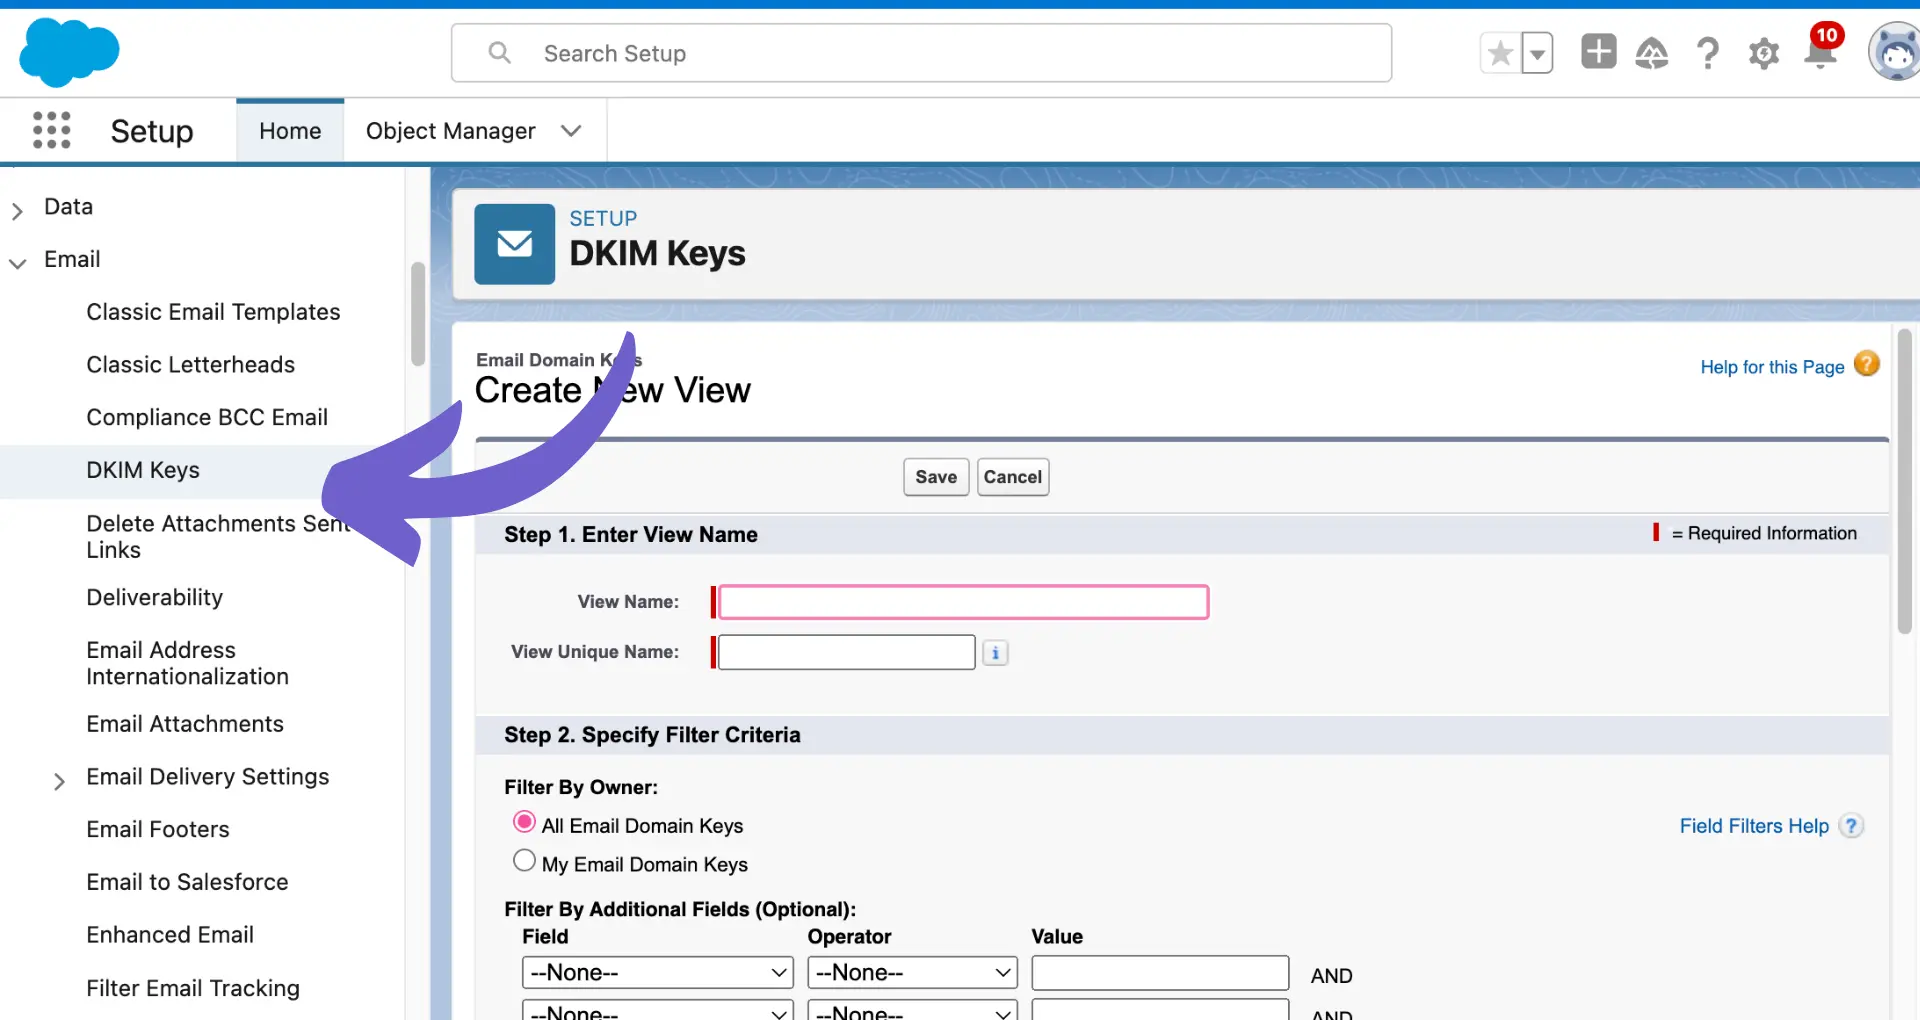The width and height of the screenshot is (1920, 1020).
Task: Click the main page vertical scrollbar
Action: [1904, 481]
